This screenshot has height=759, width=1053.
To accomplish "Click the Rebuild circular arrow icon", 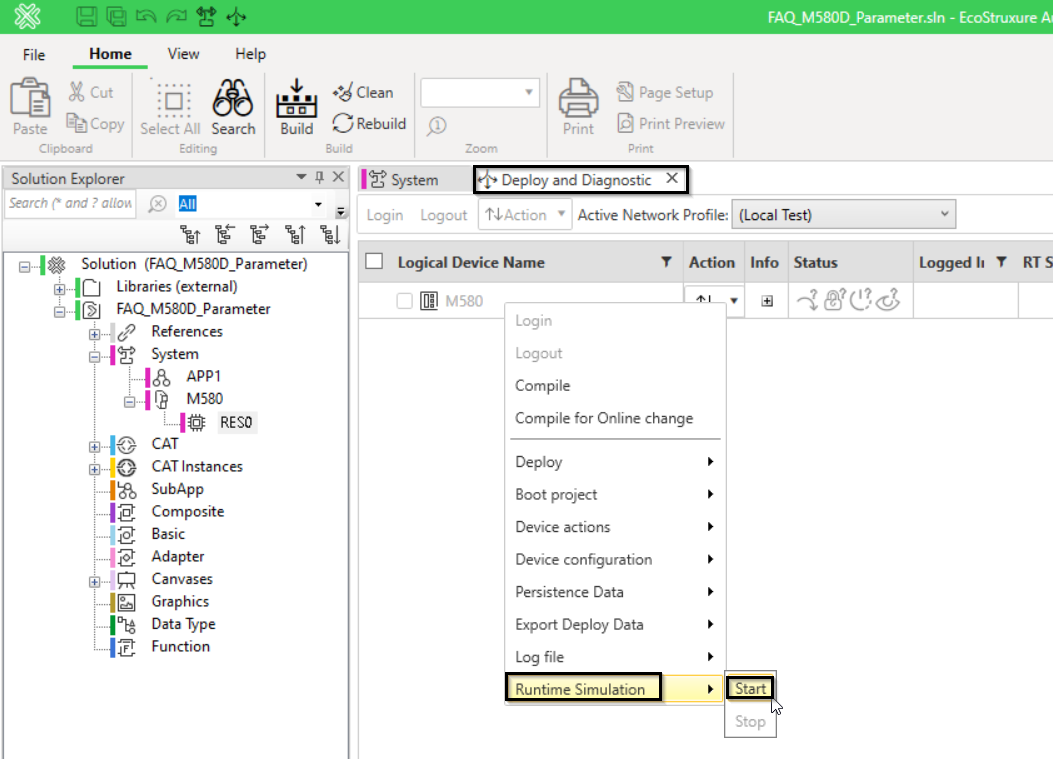I will pos(342,123).
